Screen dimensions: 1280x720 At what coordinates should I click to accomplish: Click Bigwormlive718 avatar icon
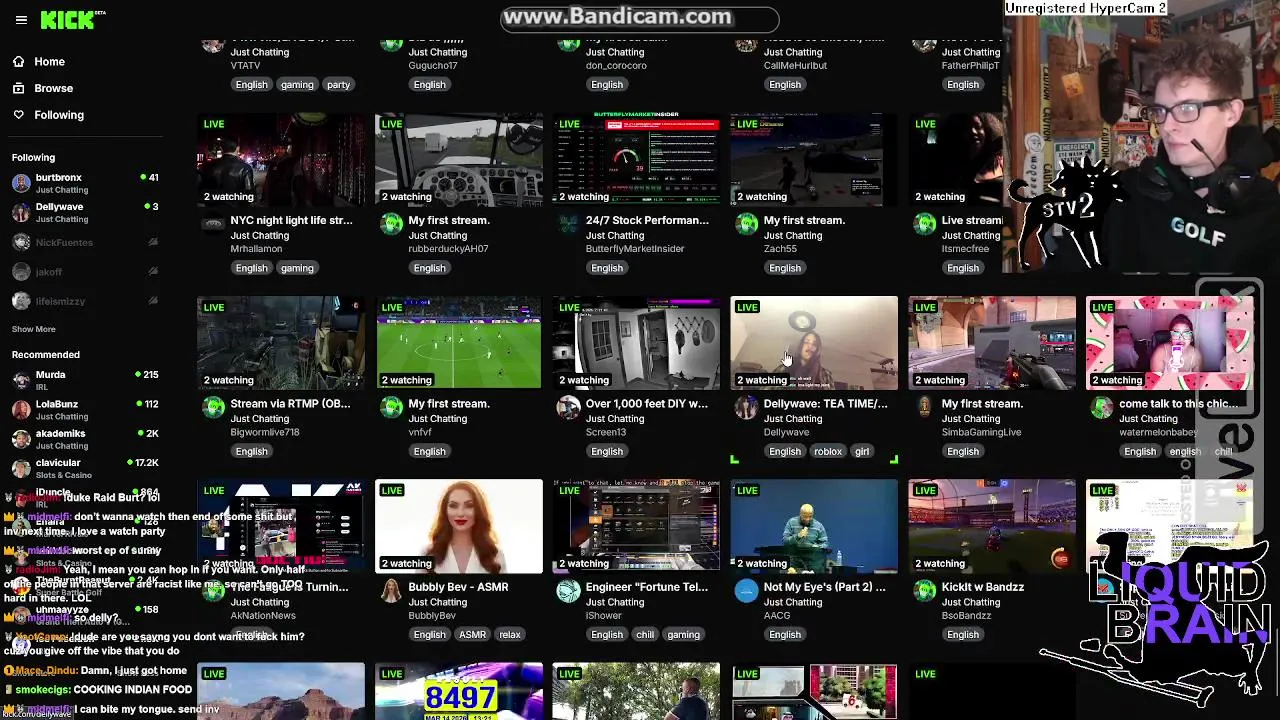(x=213, y=407)
